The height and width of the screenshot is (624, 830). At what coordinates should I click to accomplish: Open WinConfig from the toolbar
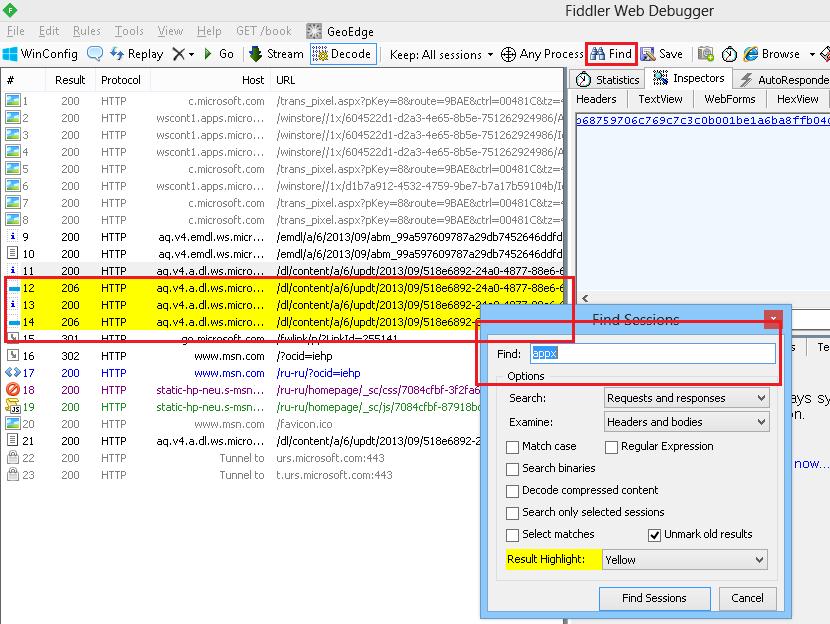[40, 54]
